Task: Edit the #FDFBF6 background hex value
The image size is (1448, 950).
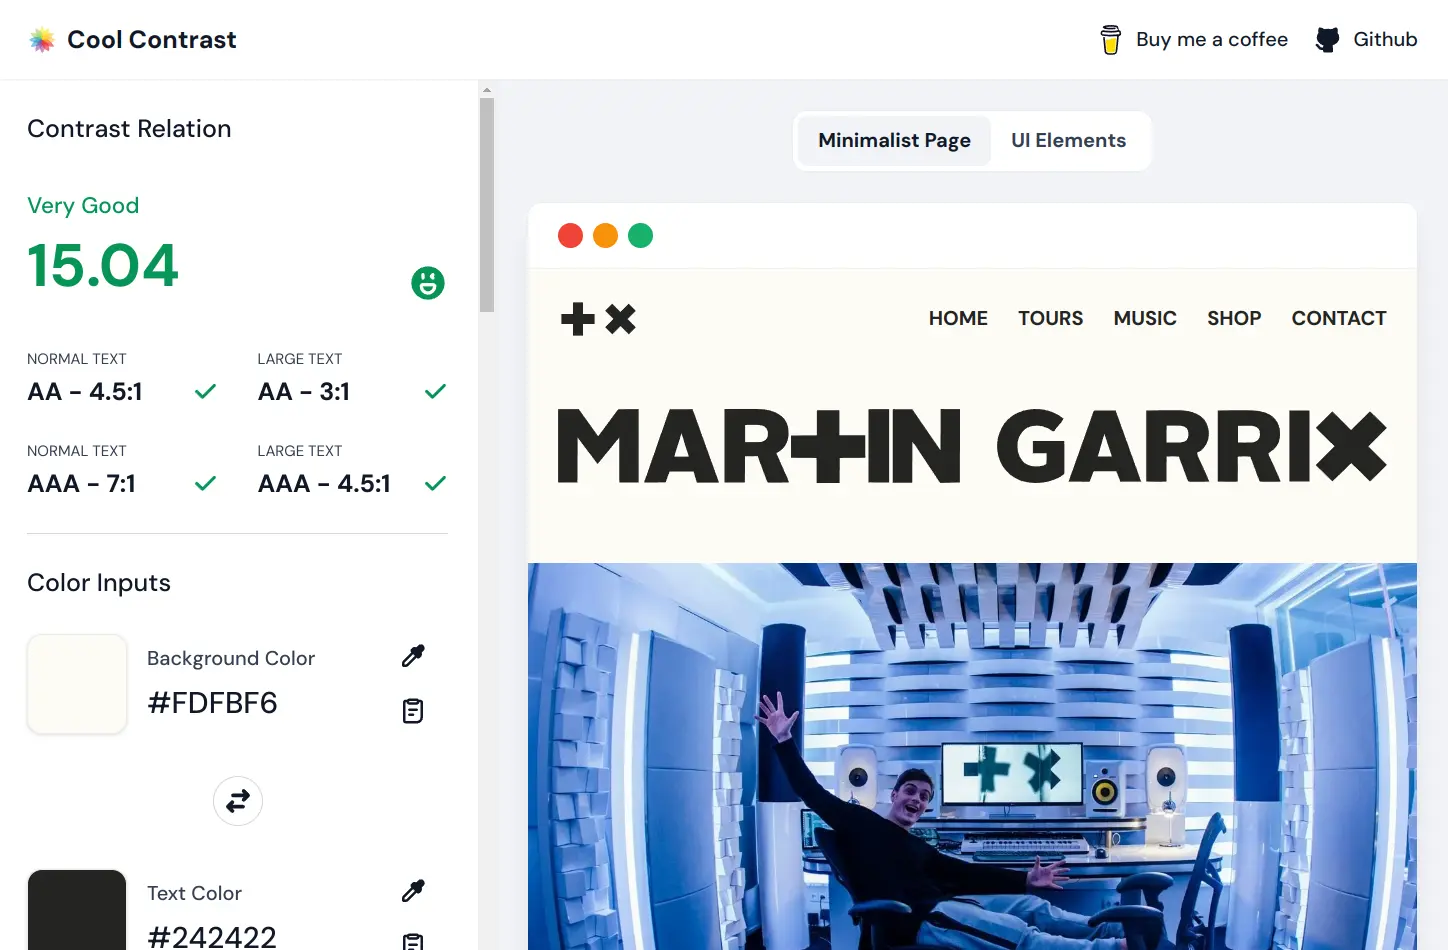Action: coord(212,703)
